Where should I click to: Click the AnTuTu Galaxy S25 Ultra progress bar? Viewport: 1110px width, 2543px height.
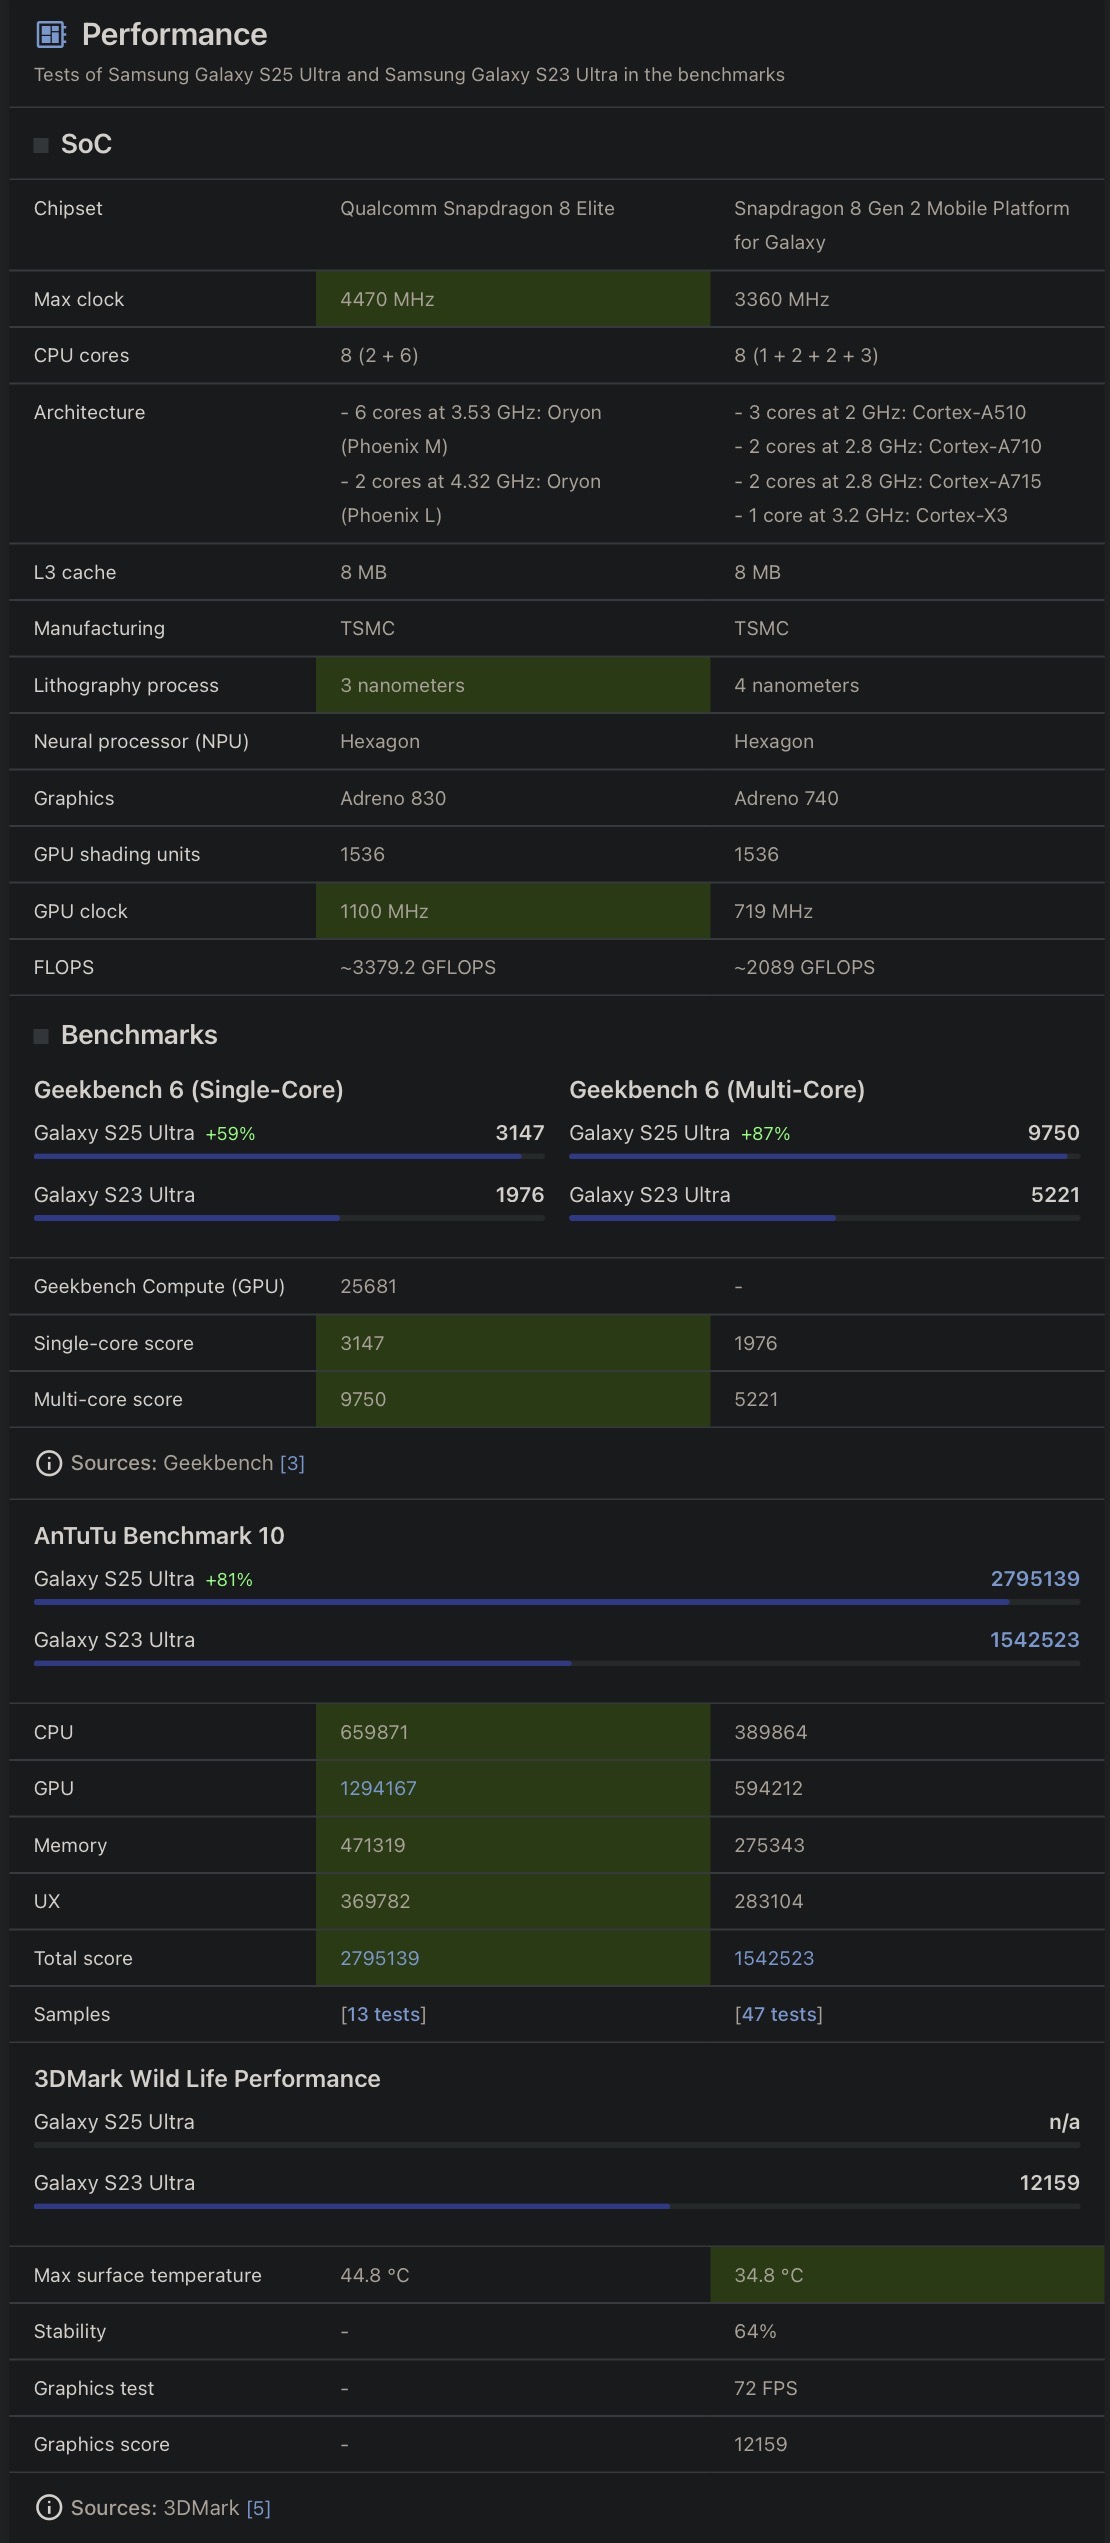(x=556, y=1602)
